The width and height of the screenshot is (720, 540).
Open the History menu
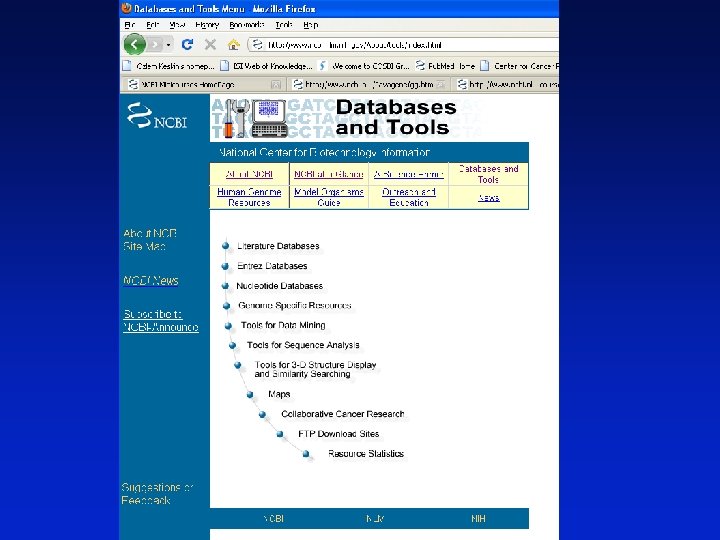coord(207,25)
